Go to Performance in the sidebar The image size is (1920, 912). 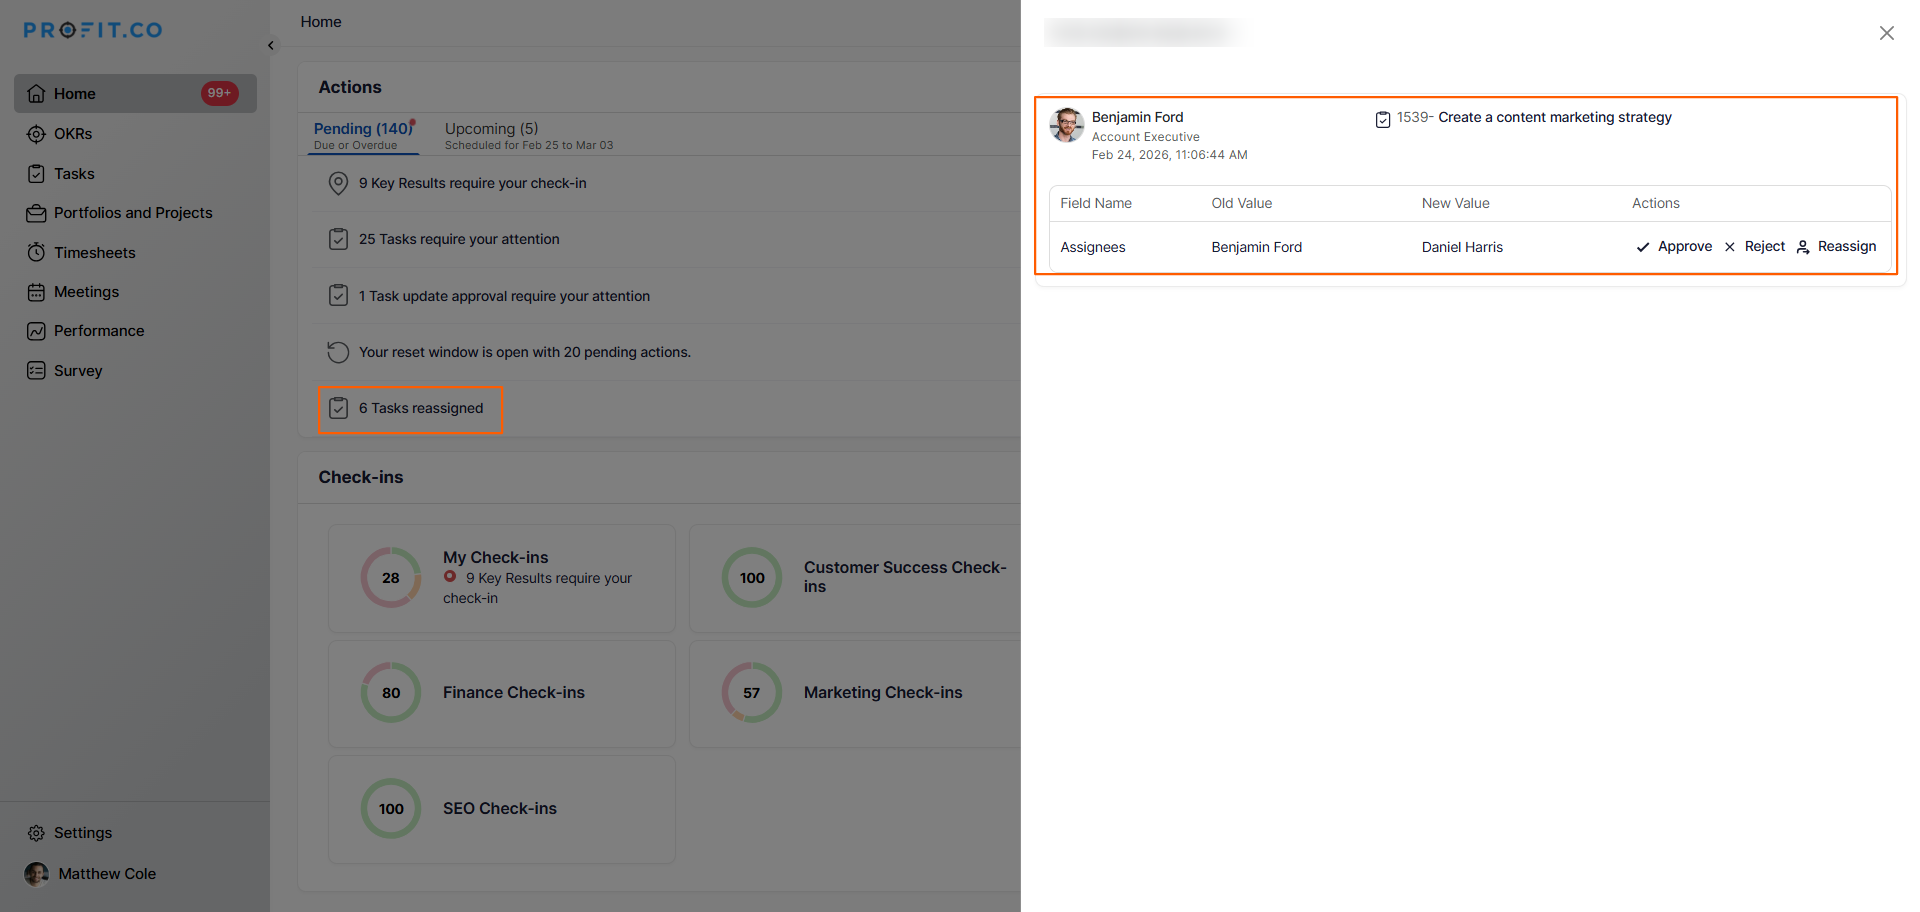coord(99,331)
